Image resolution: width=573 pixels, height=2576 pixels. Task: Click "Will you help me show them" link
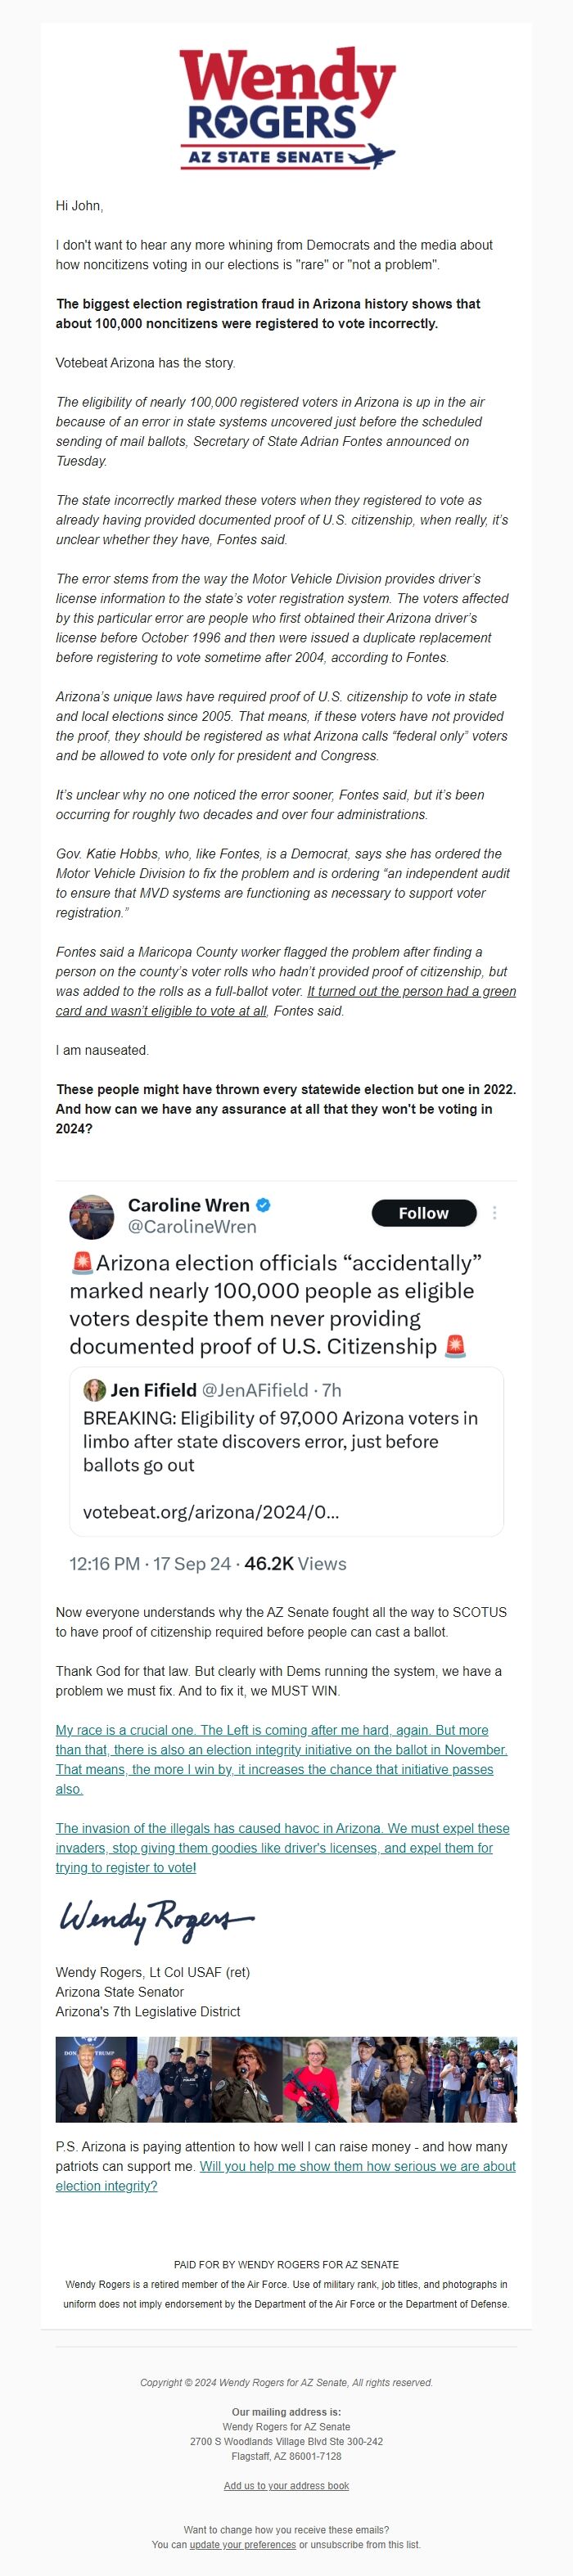point(357,2166)
